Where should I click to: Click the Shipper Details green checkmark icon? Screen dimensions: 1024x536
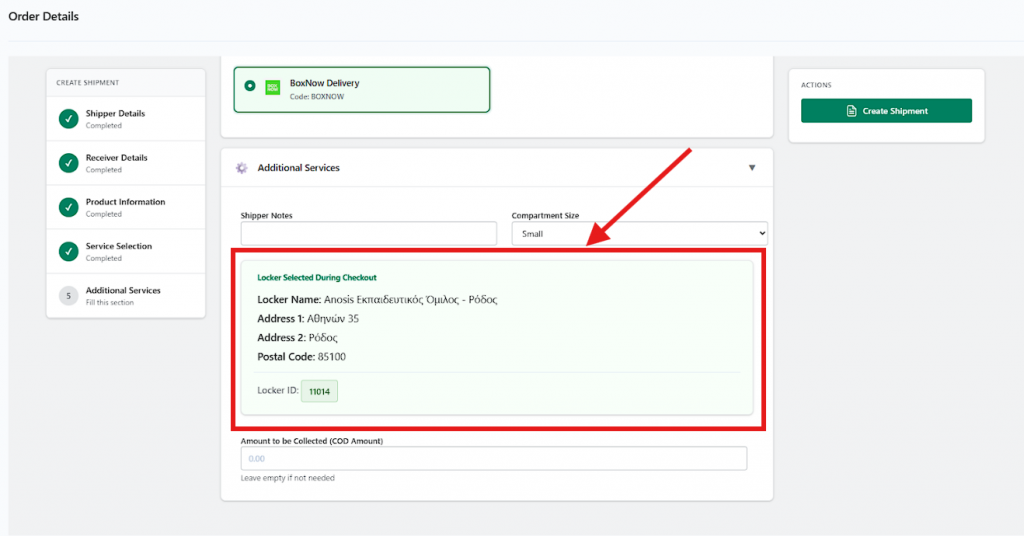coord(68,119)
